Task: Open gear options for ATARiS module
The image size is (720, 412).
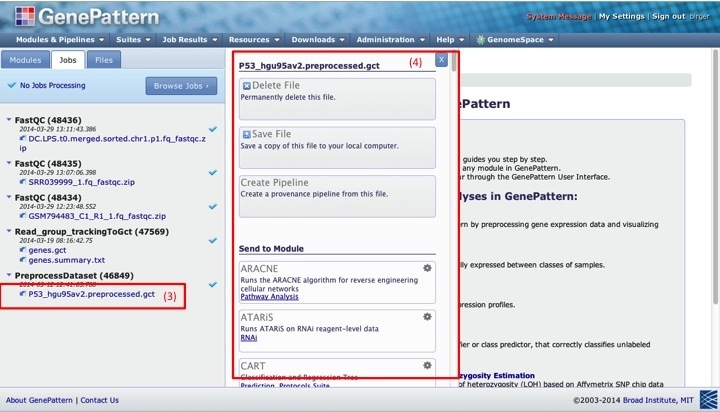Action: pos(427,316)
